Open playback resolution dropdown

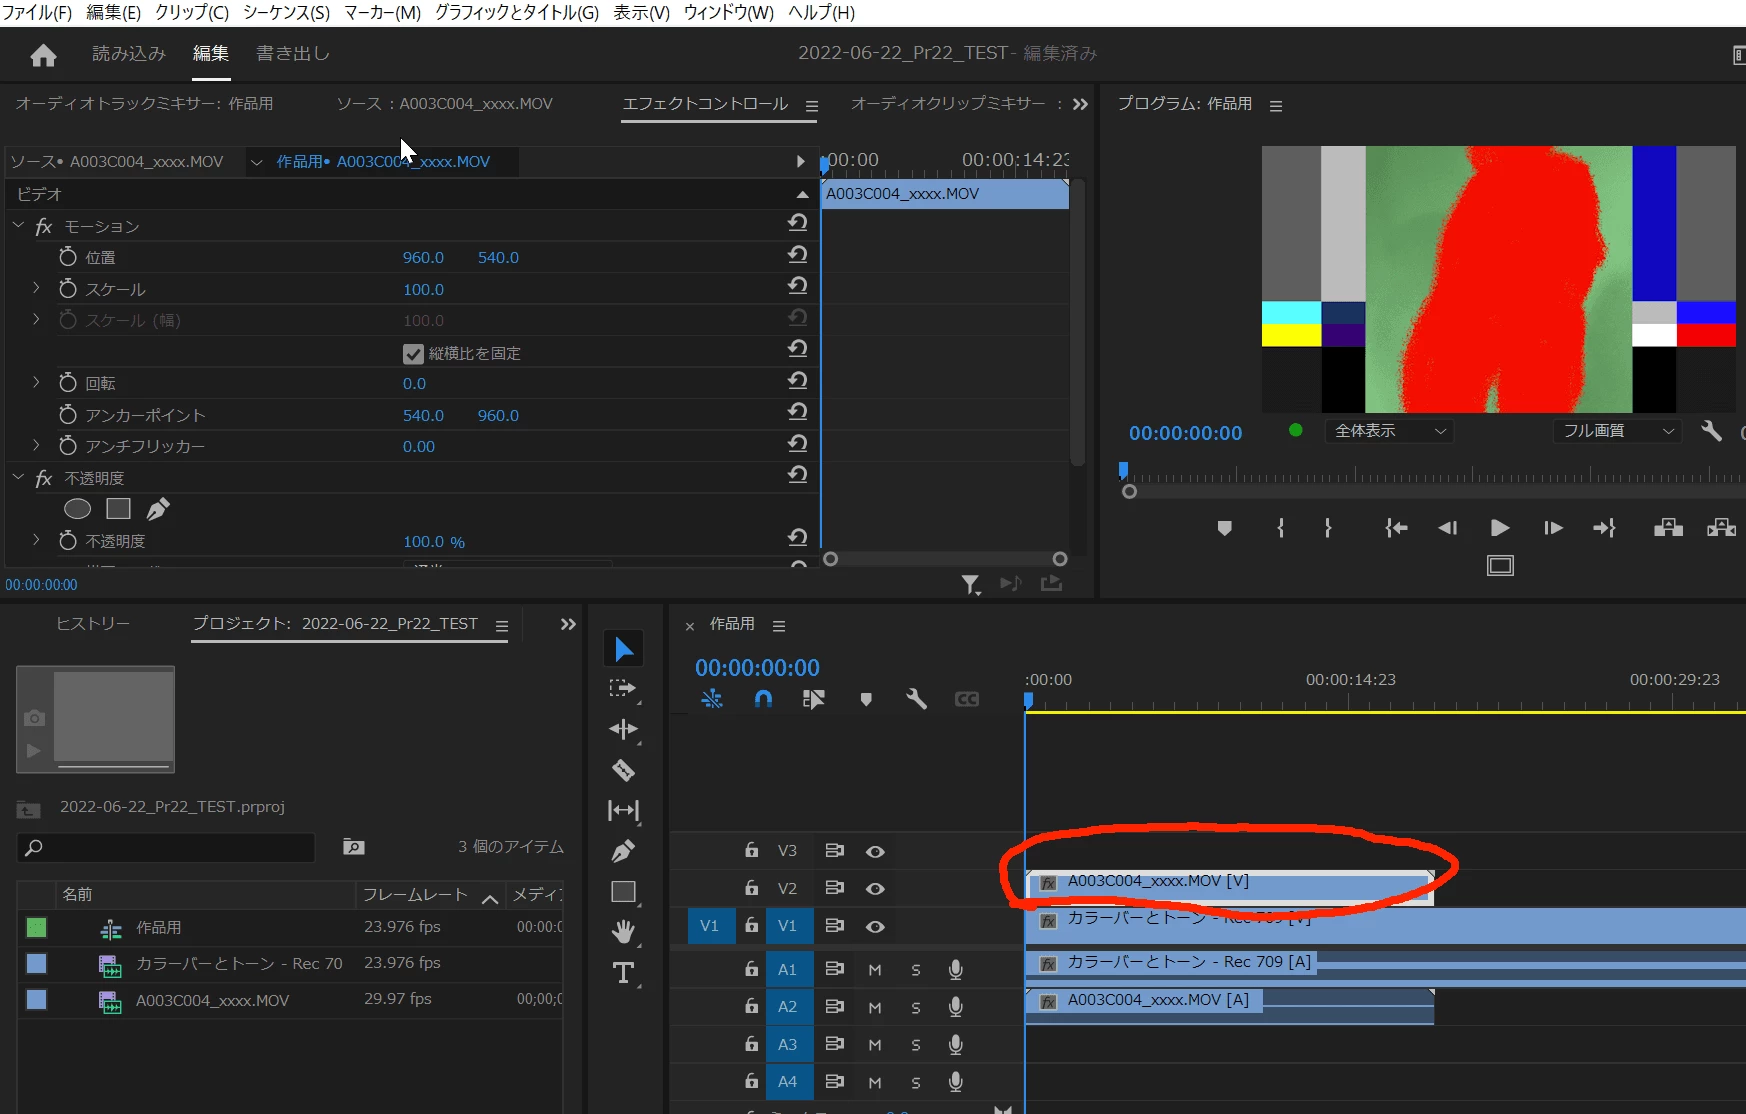pos(1617,431)
